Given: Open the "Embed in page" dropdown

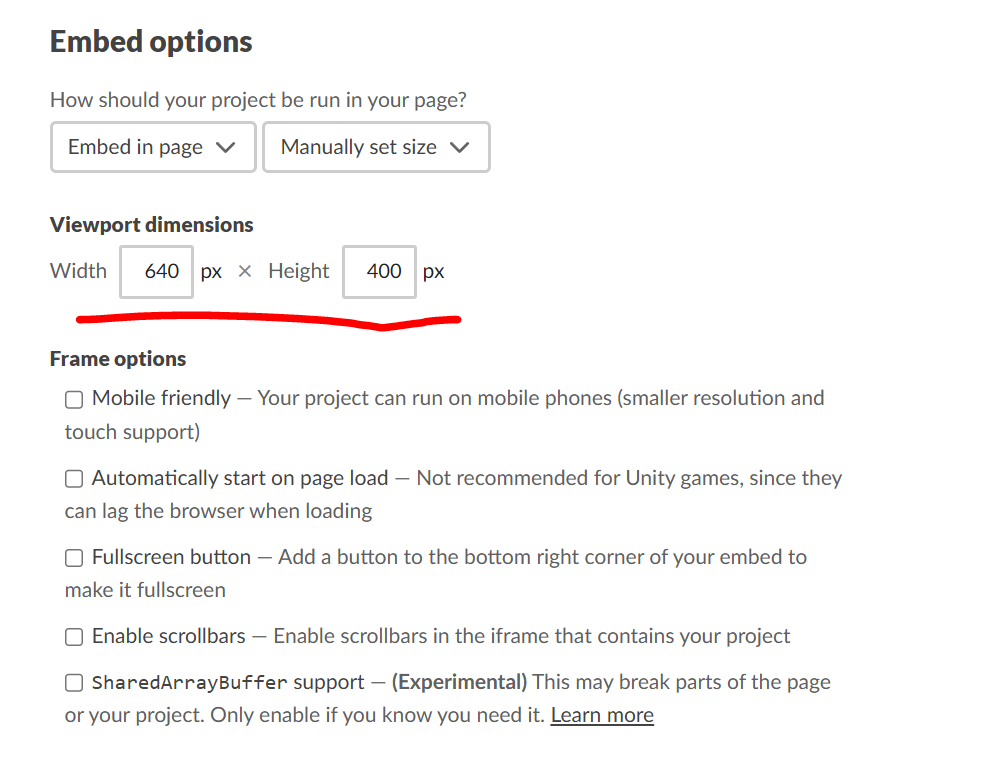Looking at the screenshot, I should (152, 147).
